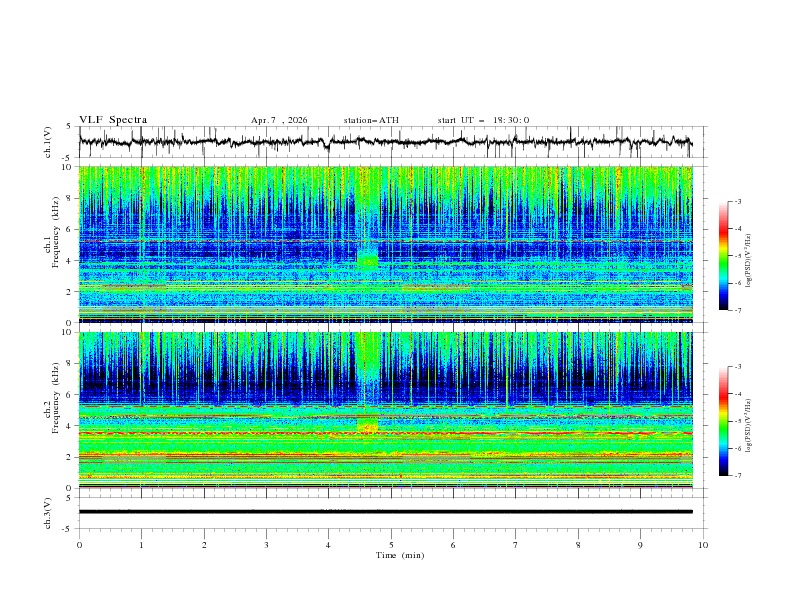Click the ch.2 color bar "log(PSD)(V²/Hz)" label

(748, 426)
